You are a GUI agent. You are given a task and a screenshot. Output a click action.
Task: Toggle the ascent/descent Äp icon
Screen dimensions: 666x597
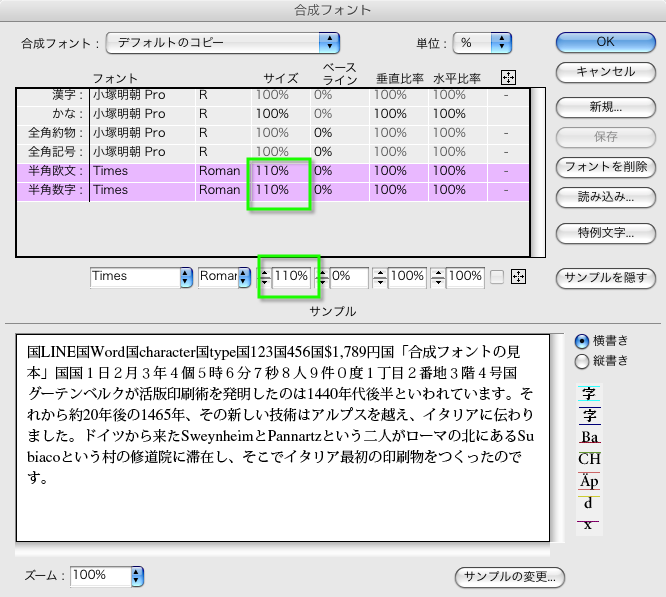coord(589,481)
